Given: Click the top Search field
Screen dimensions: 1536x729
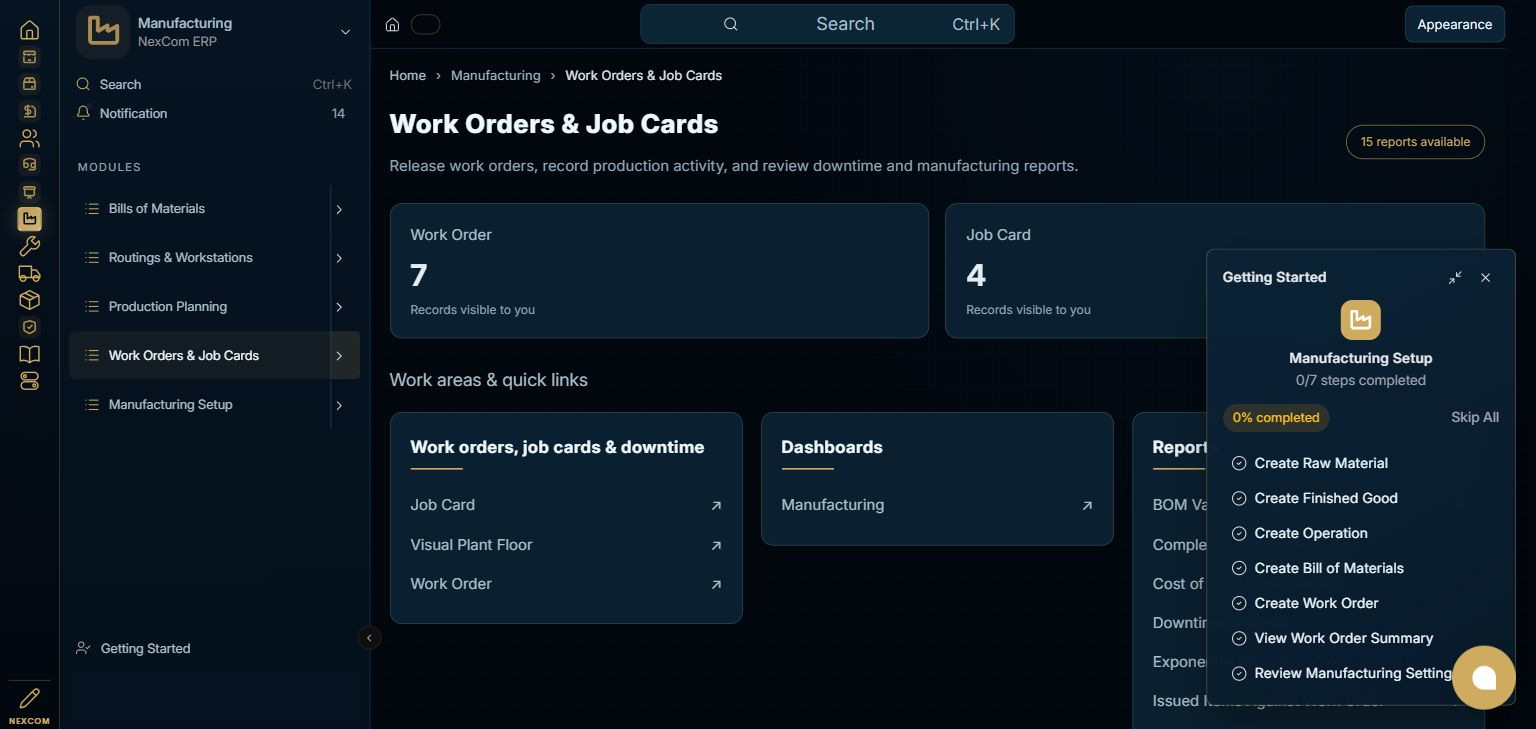Looking at the screenshot, I should (827, 24).
